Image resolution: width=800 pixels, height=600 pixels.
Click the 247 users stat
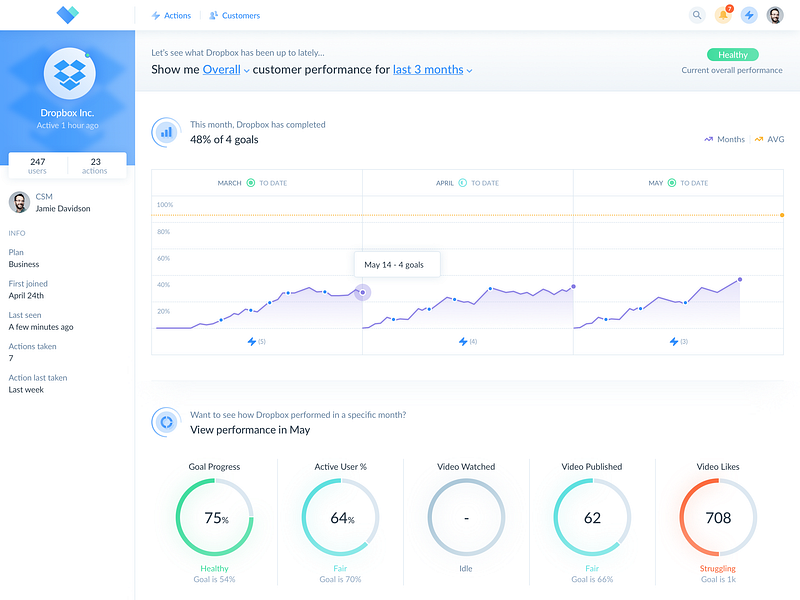pos(38,166)
